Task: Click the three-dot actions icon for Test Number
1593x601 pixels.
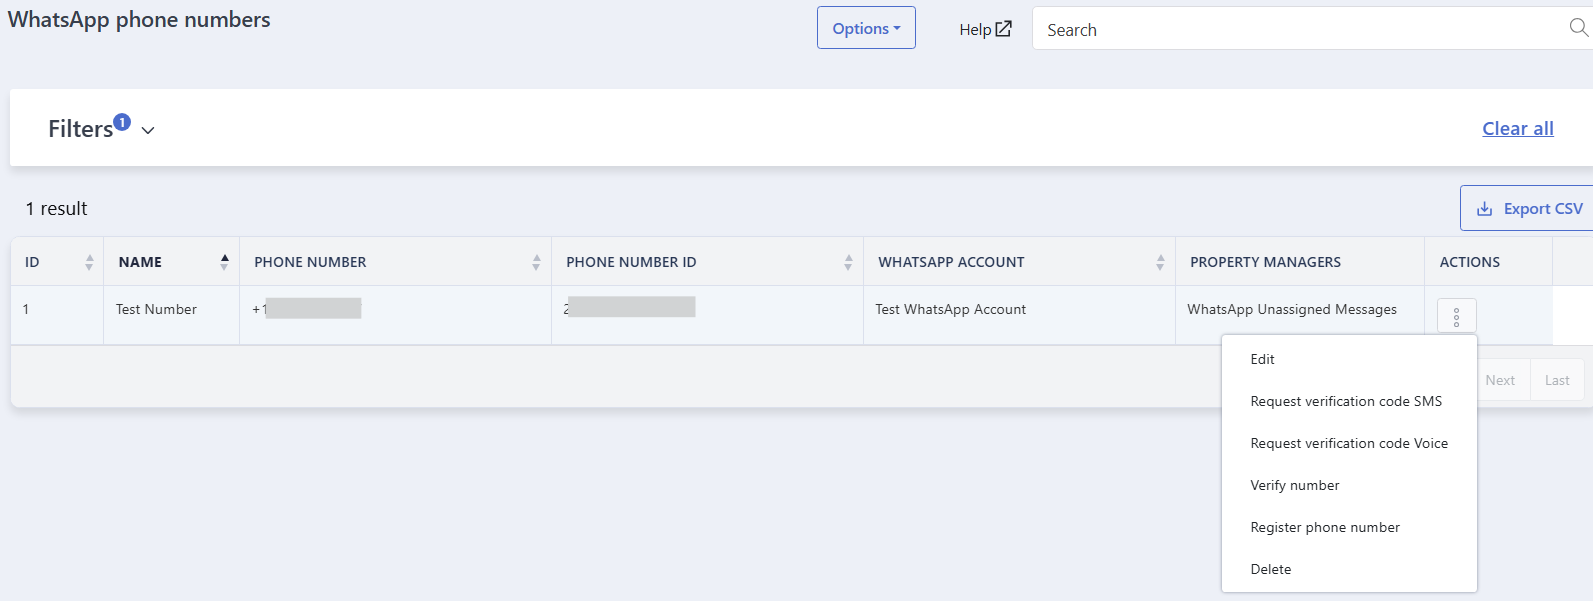Action: [1456, 316]
